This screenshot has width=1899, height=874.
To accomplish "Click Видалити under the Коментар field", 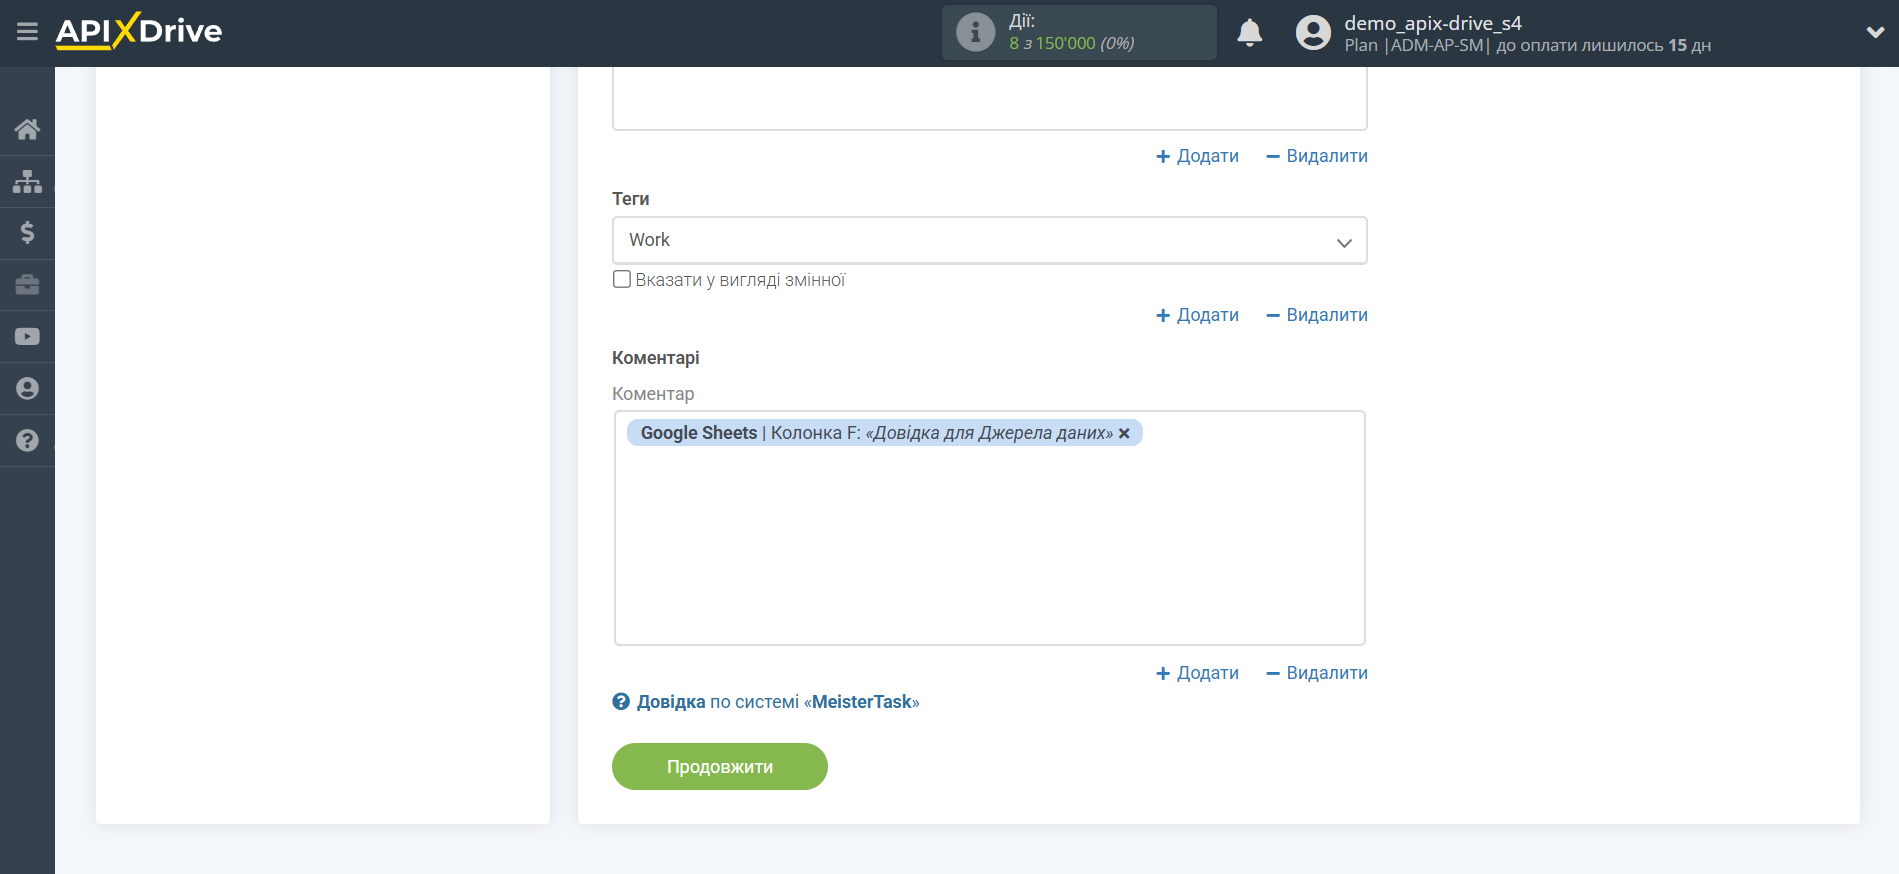I will pyautogui.click(x=1316, y=673).
